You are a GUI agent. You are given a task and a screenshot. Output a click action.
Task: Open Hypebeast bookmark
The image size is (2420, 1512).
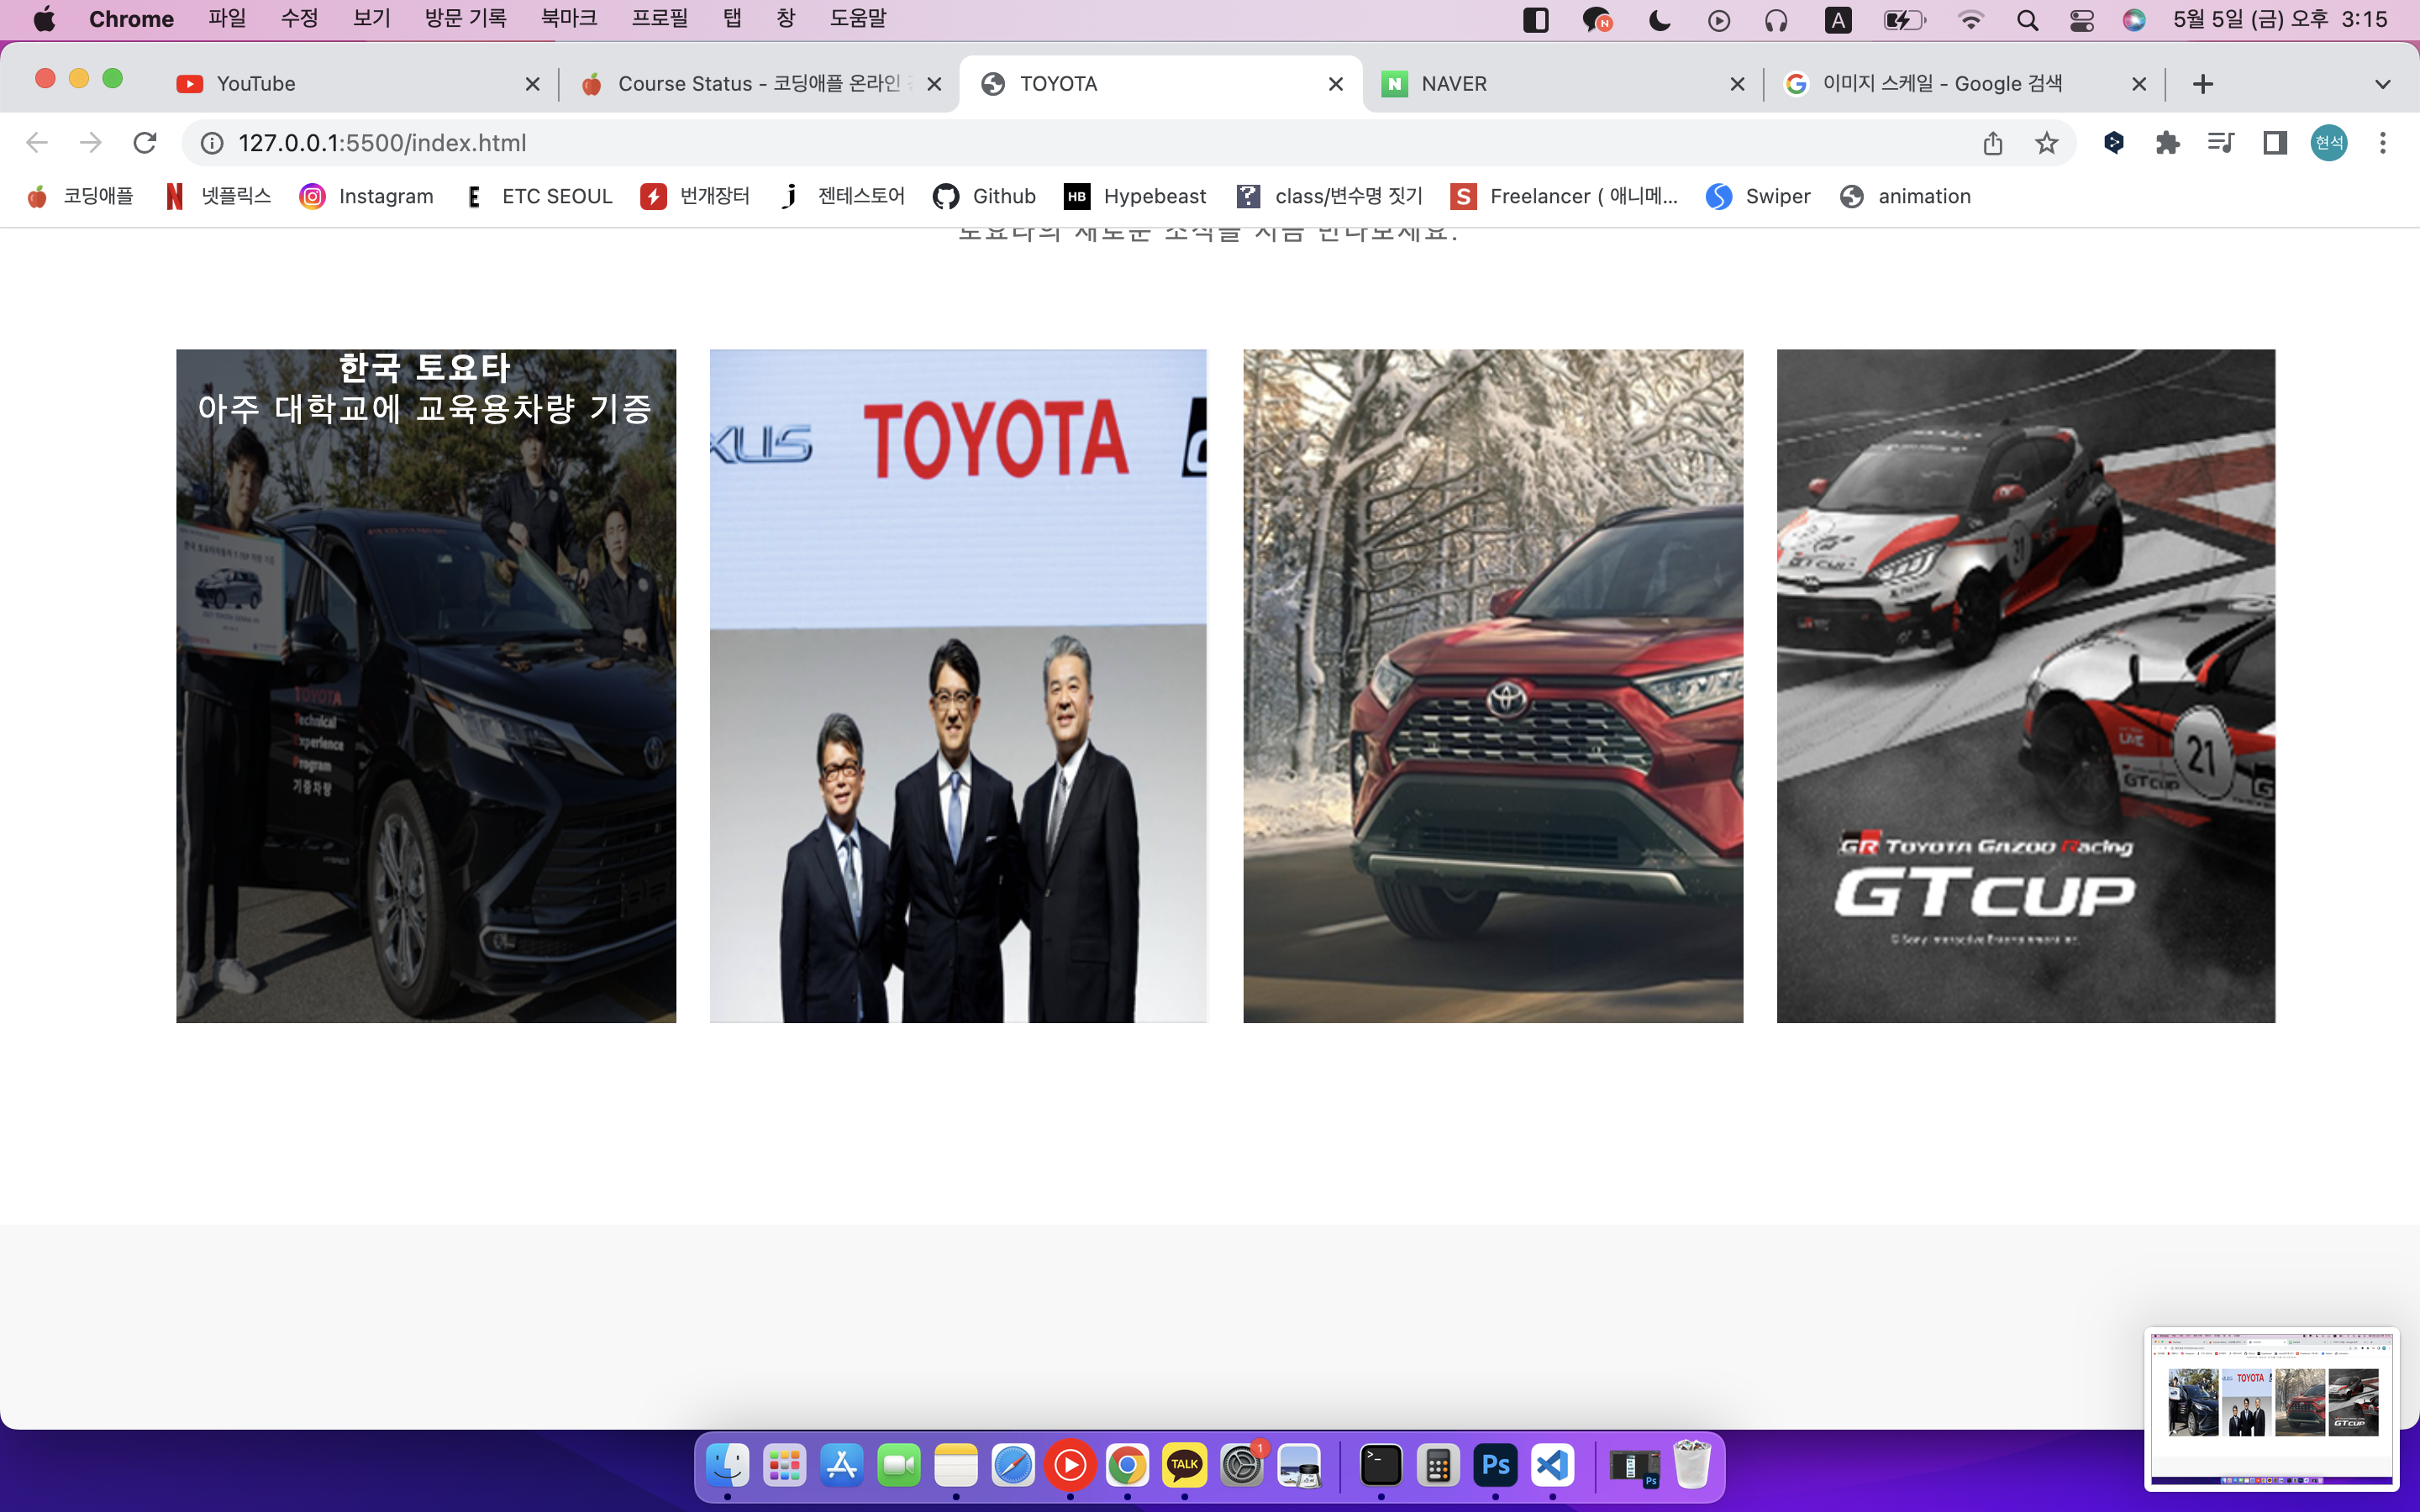[1136, 196]
